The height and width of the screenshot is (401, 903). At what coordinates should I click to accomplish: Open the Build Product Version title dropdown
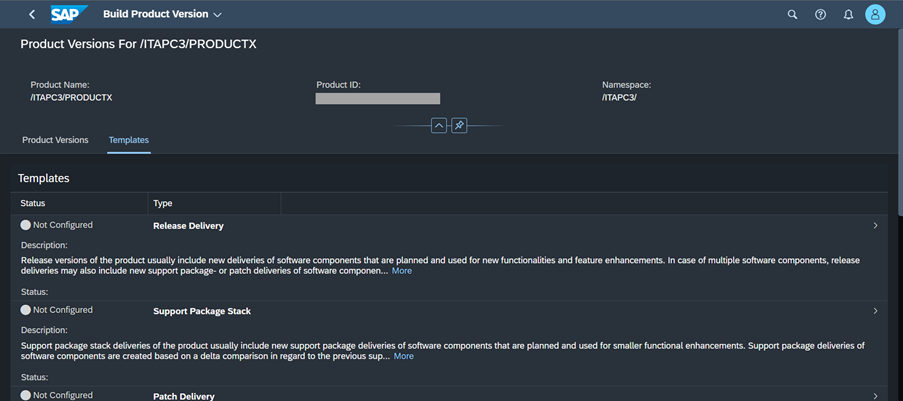162,14
